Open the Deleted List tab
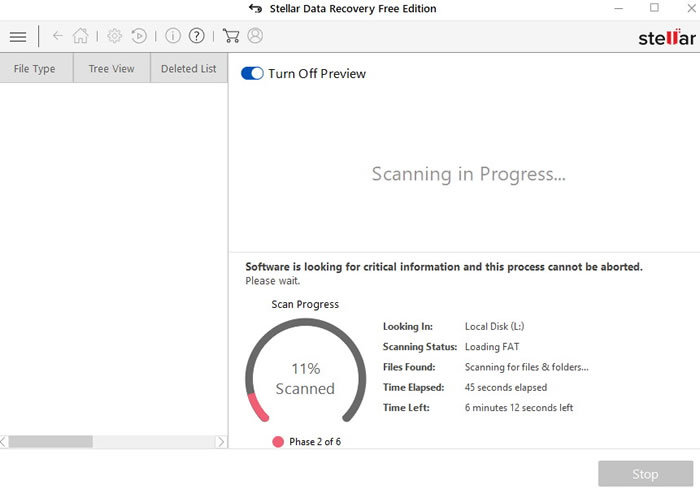The height and width of the screenshot is (494, 700). [188, 69]
